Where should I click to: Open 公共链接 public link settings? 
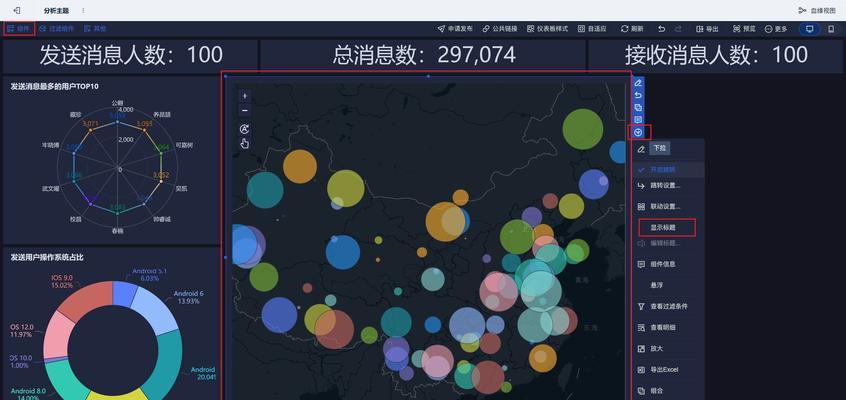(x=500, y=29)
